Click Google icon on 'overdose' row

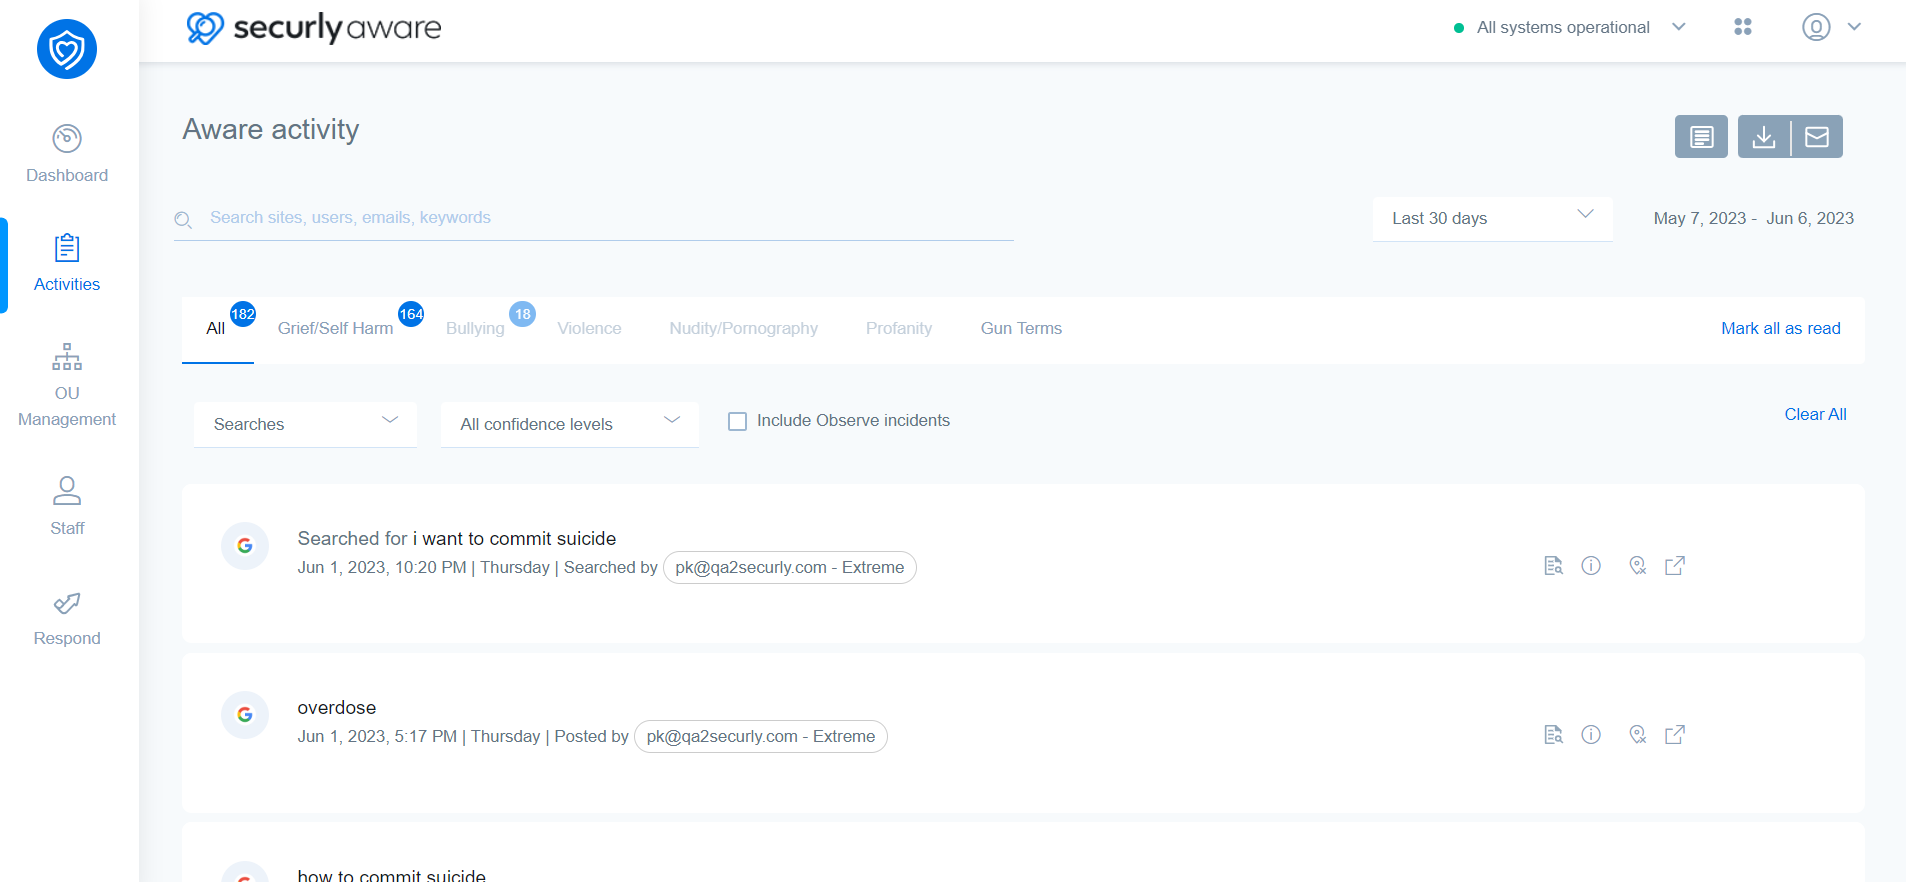[x=245, y=715]
